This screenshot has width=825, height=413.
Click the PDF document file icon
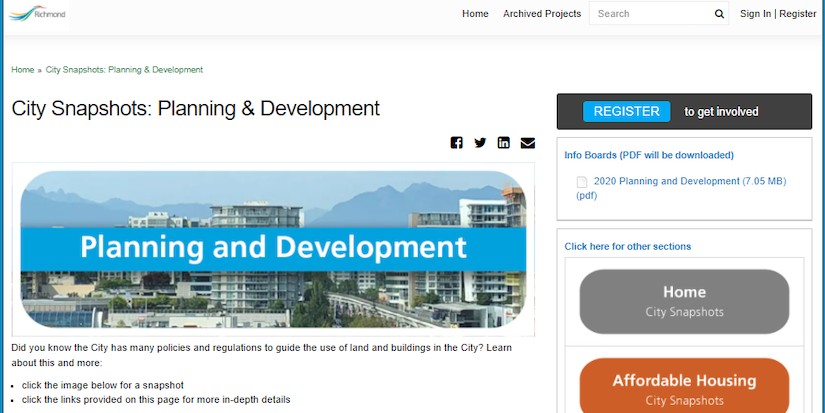582,182
